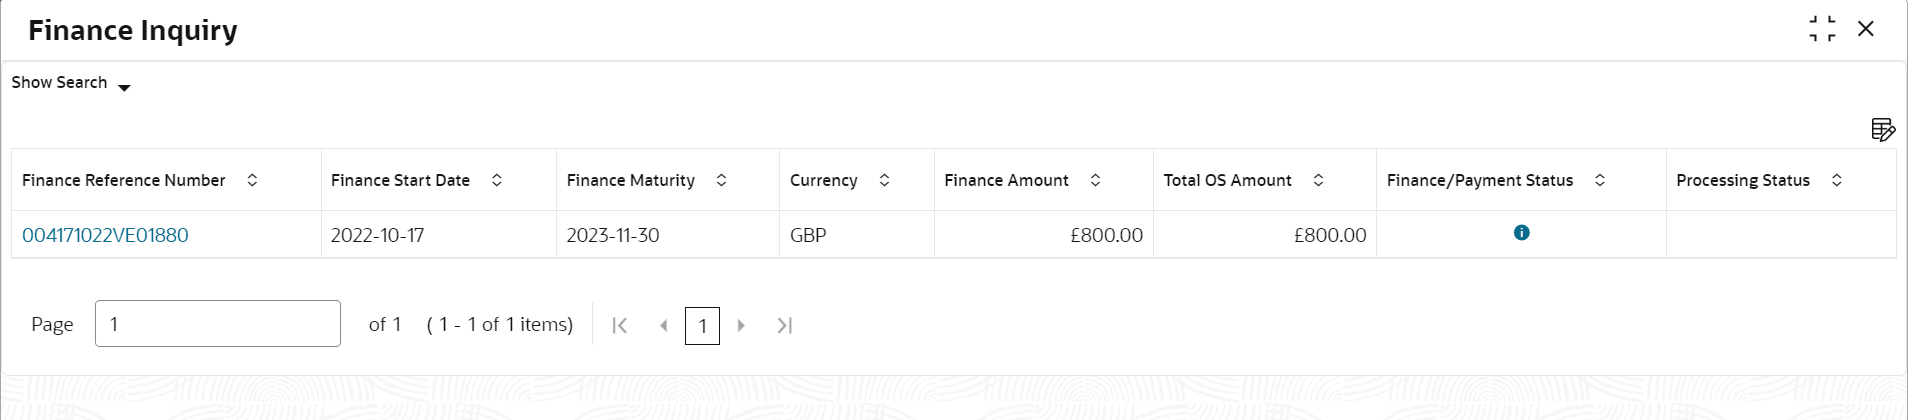The image size is (1908, 420).
Task: Open the table column settings icon
Action: (1882, 130)
